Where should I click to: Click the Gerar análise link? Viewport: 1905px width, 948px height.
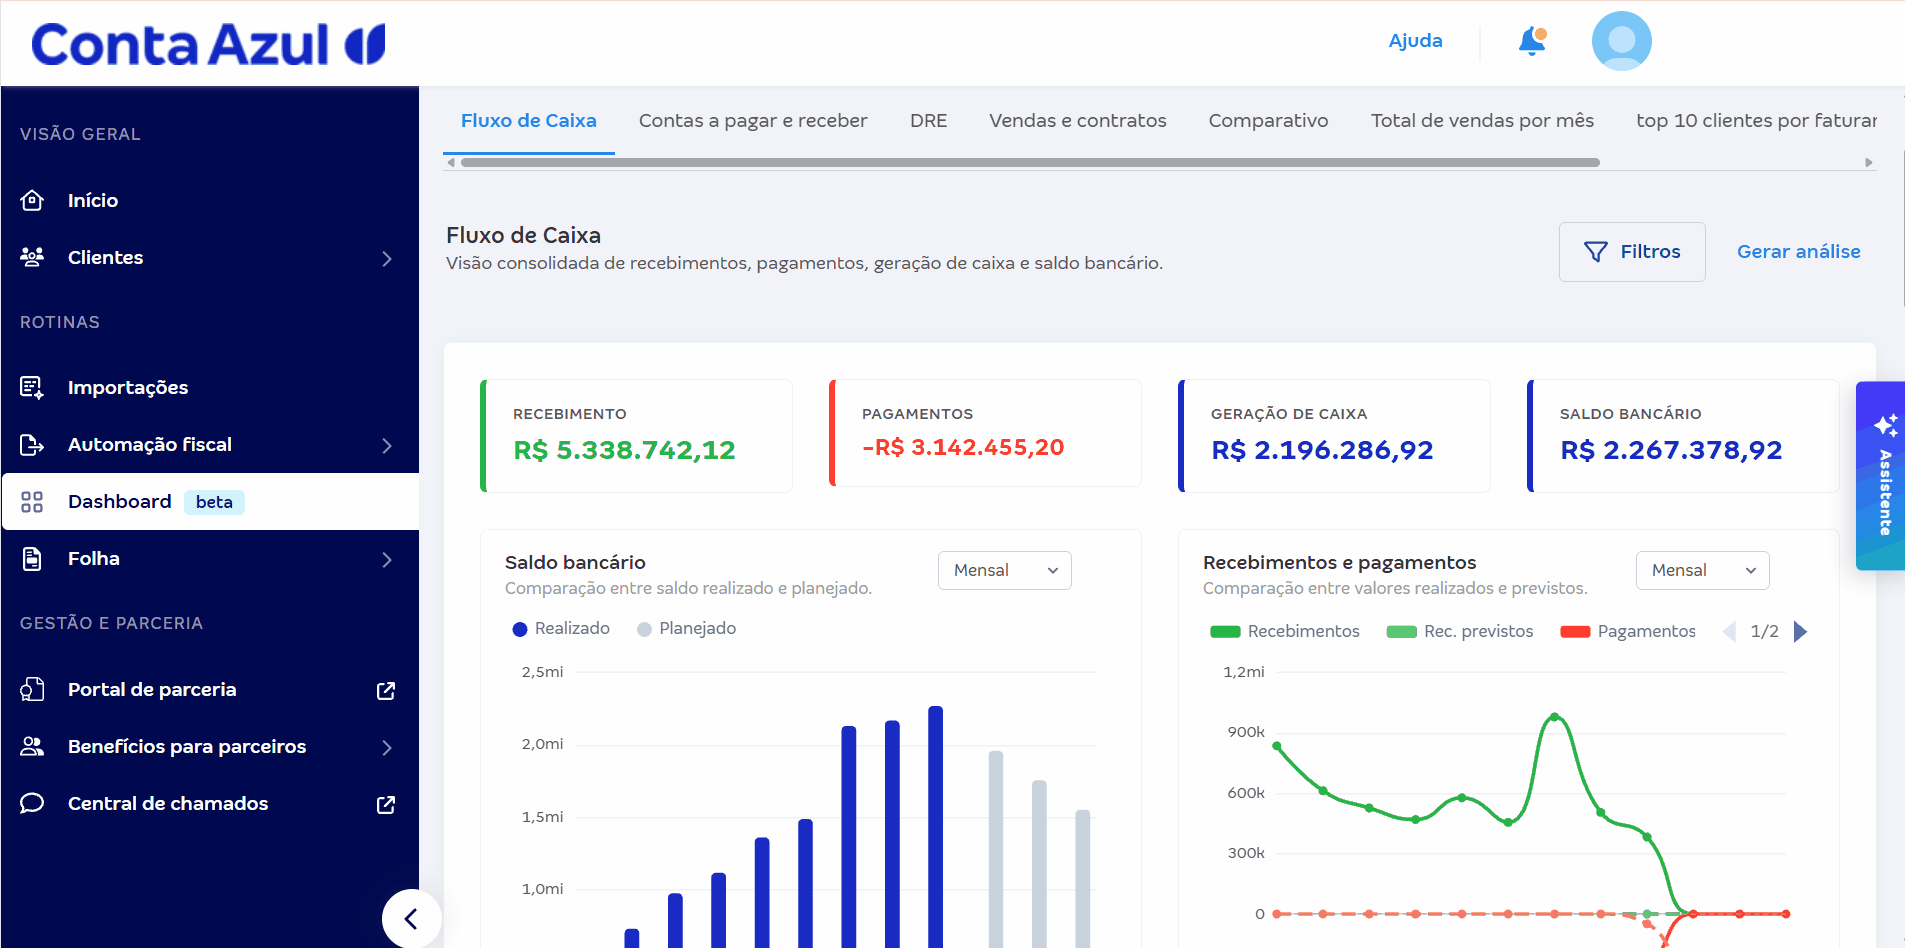pyautogui.click(x=1798, y=252)
